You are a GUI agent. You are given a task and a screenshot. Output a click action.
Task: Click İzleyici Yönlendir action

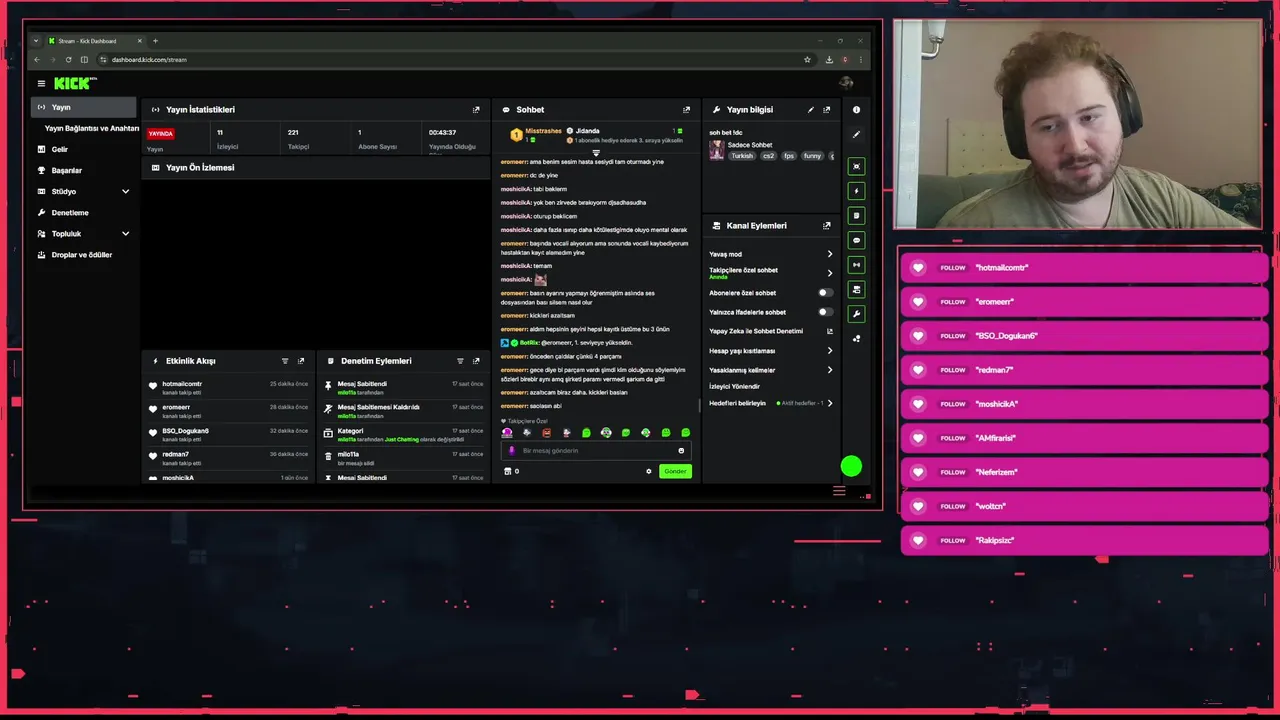click(x=734, y=386)
